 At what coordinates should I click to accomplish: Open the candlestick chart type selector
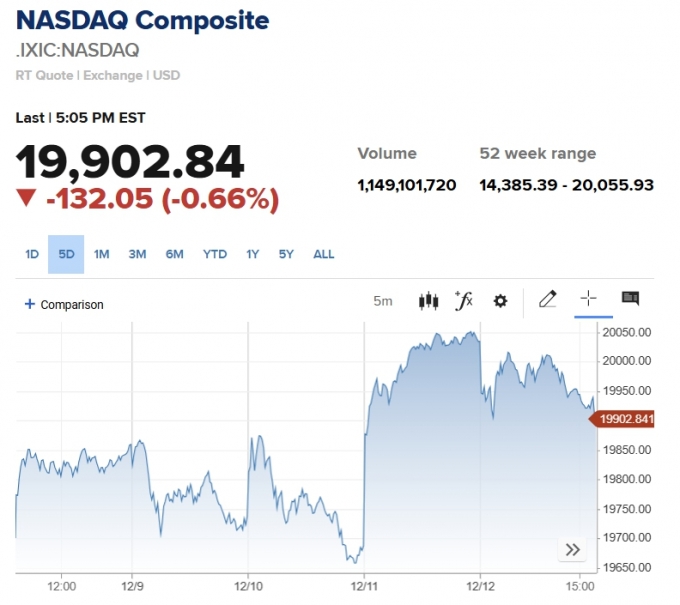pos(429,300)
